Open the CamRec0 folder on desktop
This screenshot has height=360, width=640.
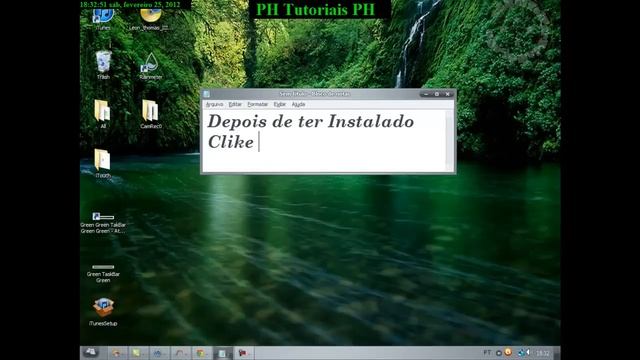pyautogui.click(x=150, y=114)
